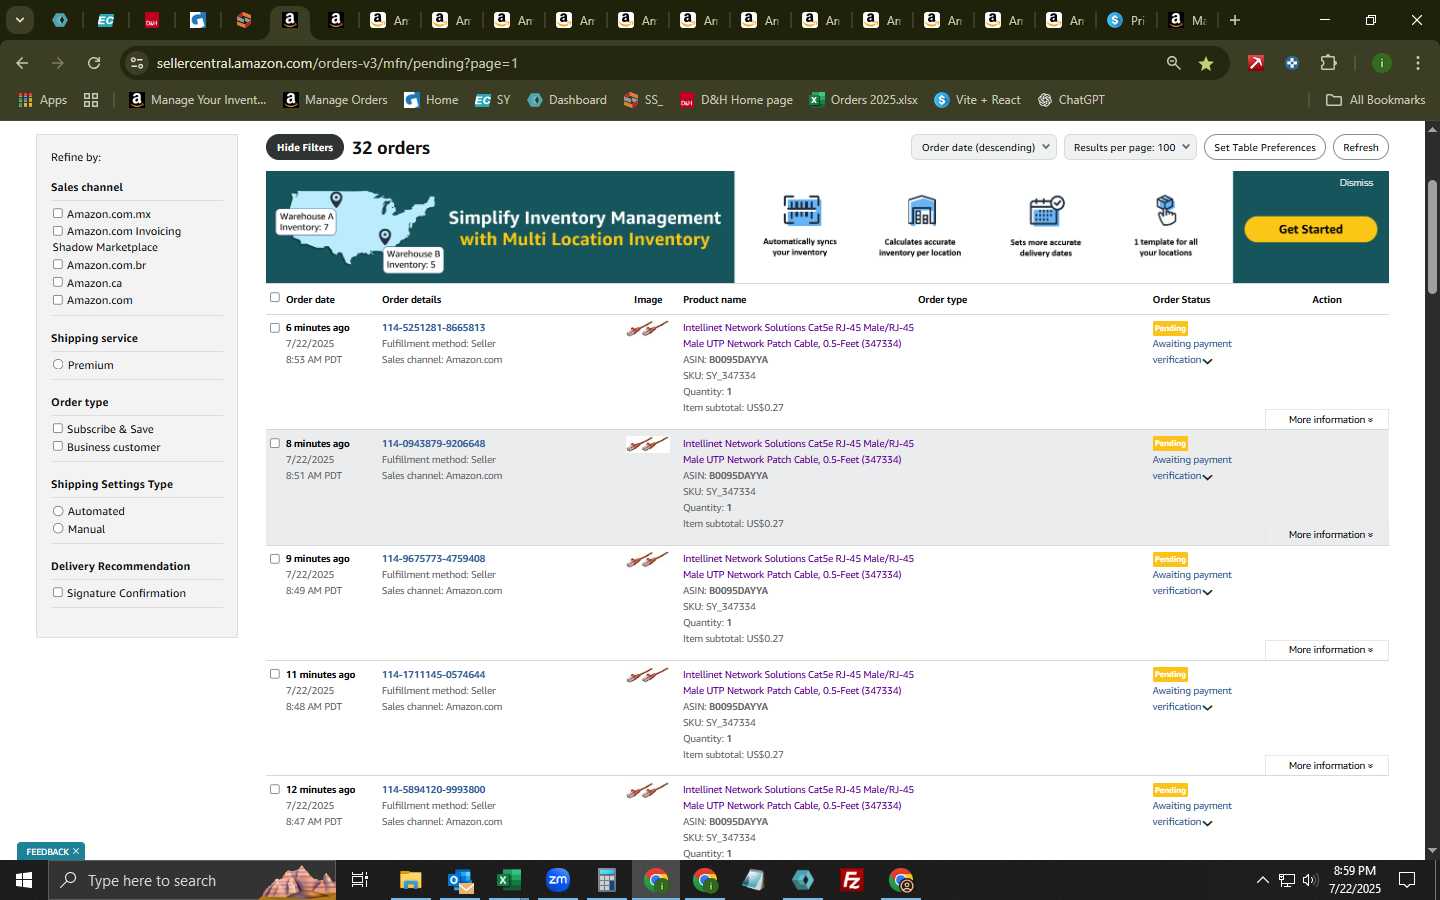Open a new browser tab with plus icon

pyautogui.click(x=1235, y=20)
